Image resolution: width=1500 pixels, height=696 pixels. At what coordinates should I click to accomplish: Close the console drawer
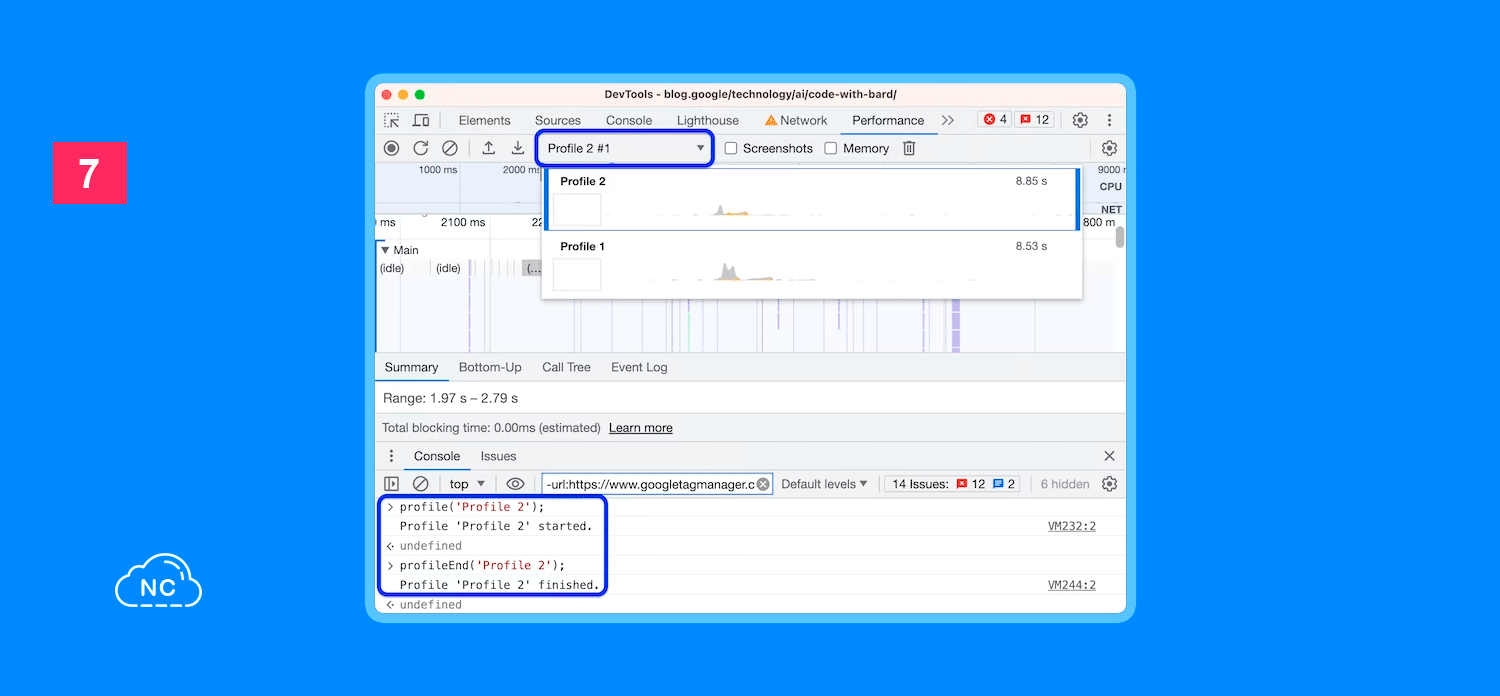coord(1109,456)
